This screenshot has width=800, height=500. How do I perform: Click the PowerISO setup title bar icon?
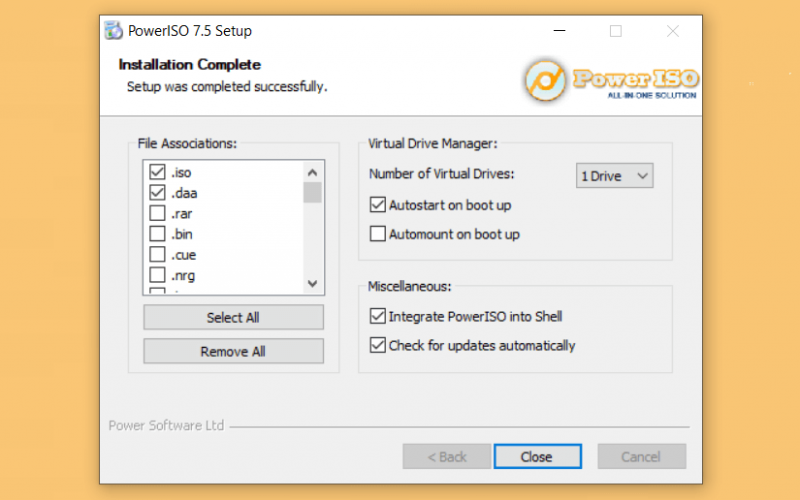[113, 31]
